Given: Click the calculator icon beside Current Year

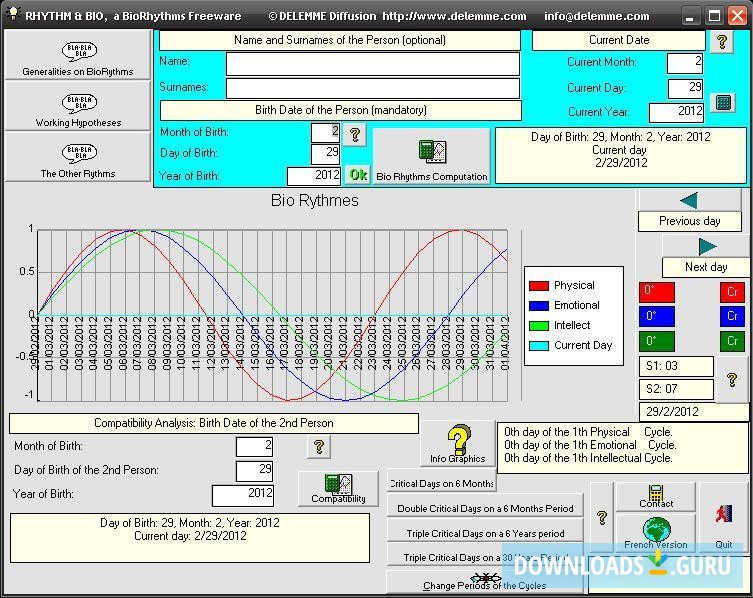Looking at the screenshot, I should (723, 104).
